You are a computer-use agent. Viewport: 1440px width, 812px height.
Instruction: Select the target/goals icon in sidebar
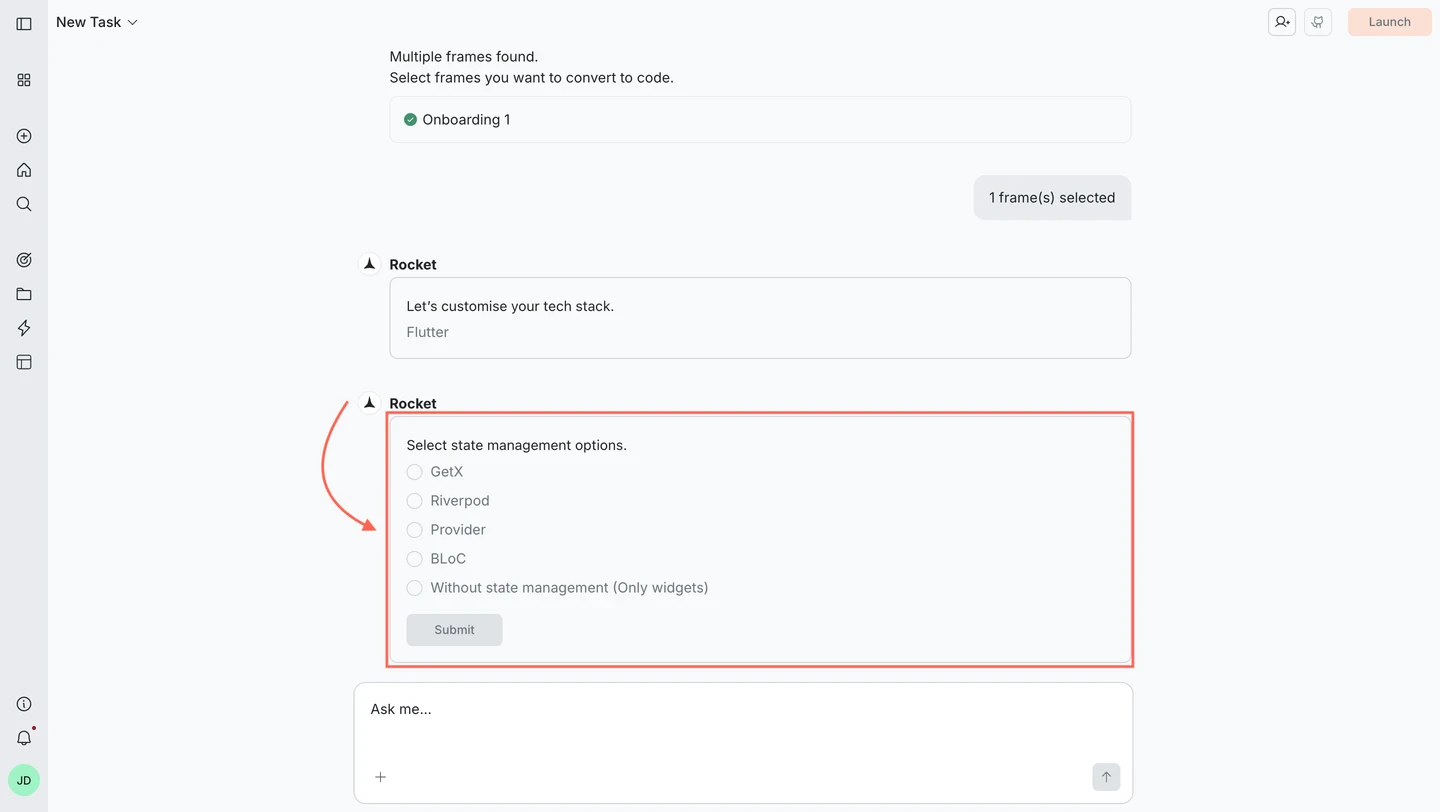coord(24,259)
